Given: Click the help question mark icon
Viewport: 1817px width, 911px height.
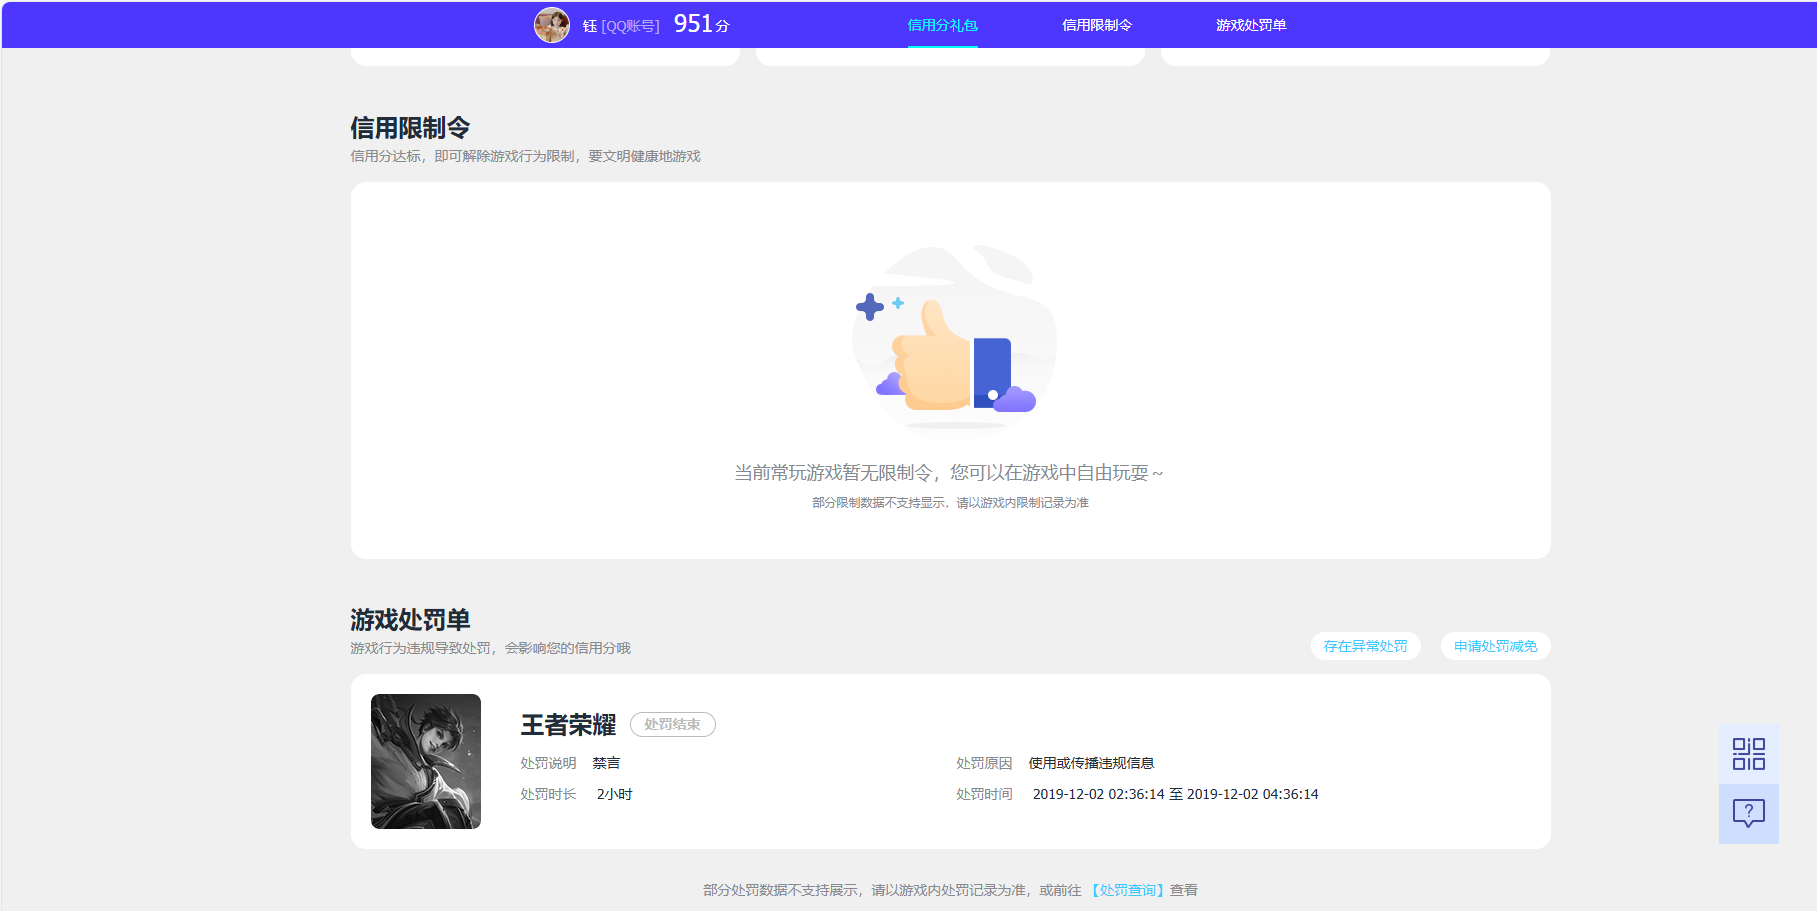Looking at the screenshot, I should tap(1748, 812).
